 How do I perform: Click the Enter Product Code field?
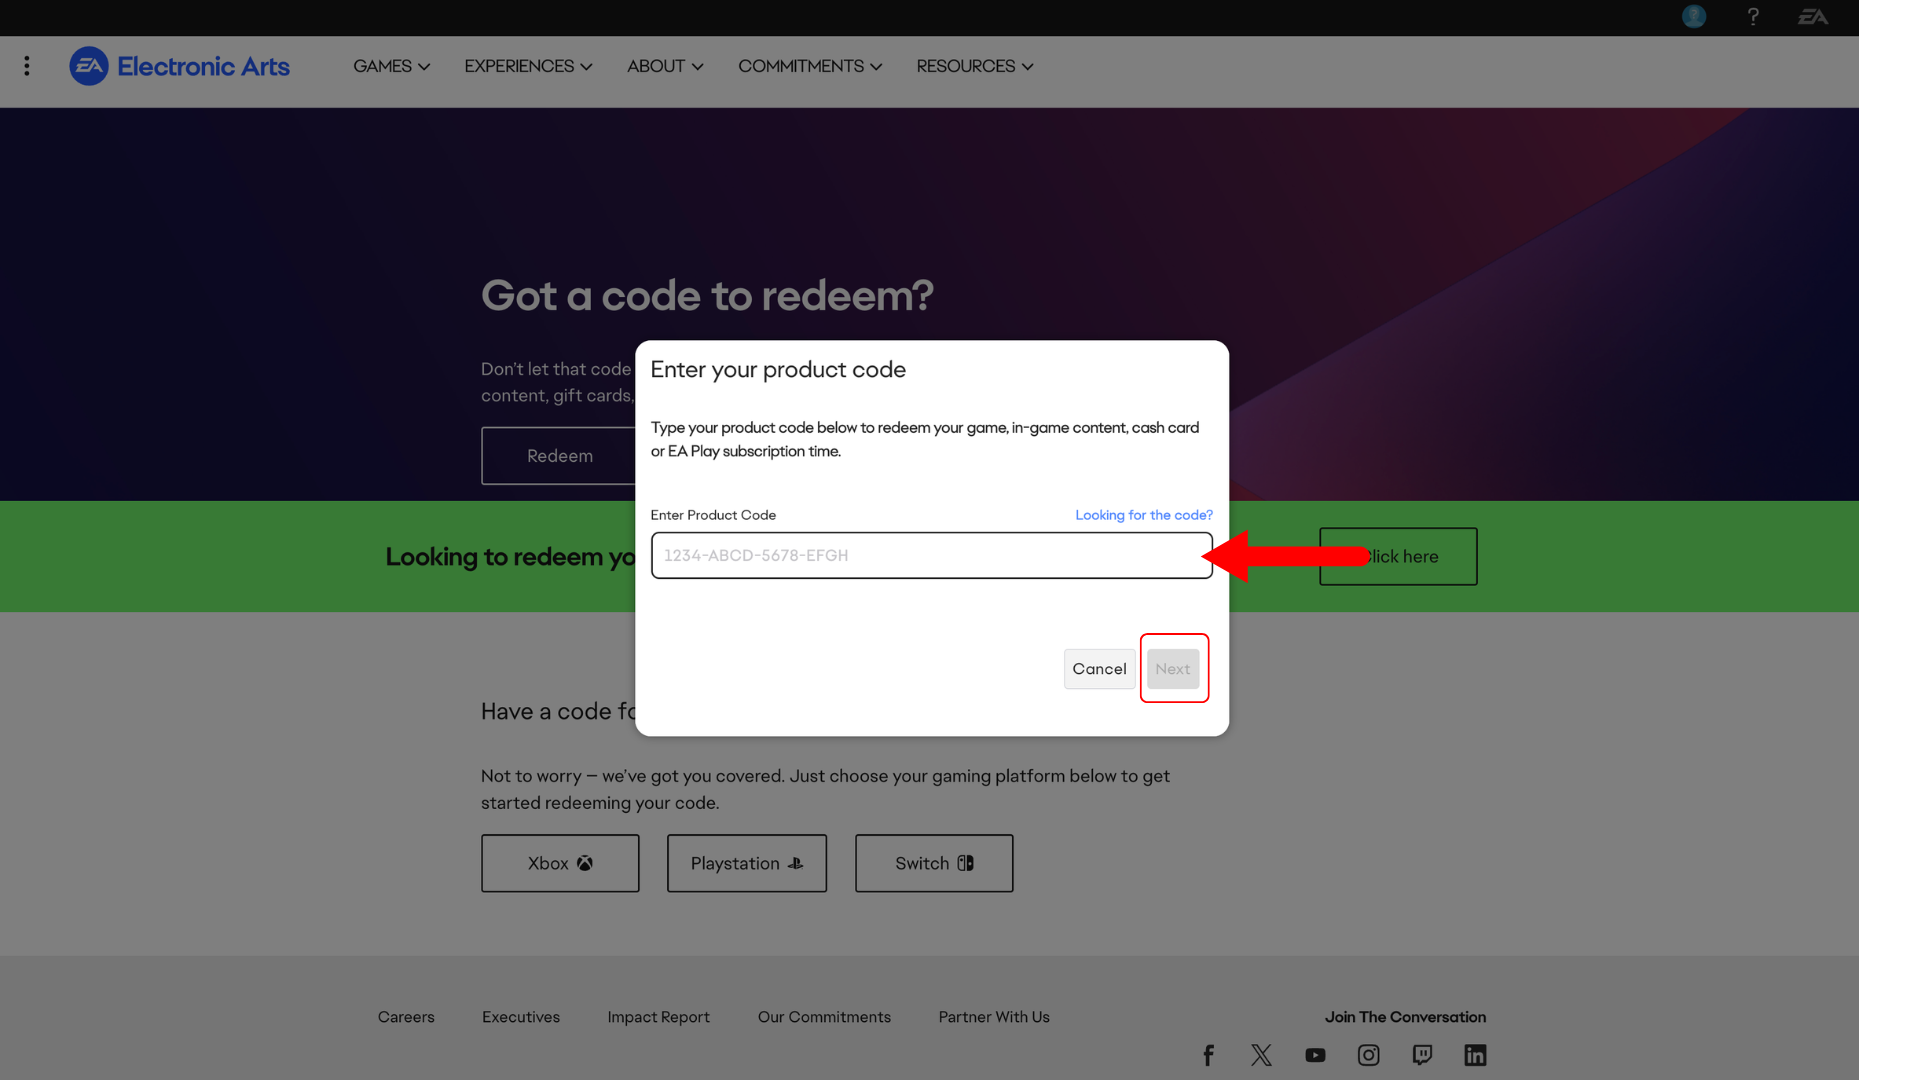pyautogui.click(x=931, y=555)
